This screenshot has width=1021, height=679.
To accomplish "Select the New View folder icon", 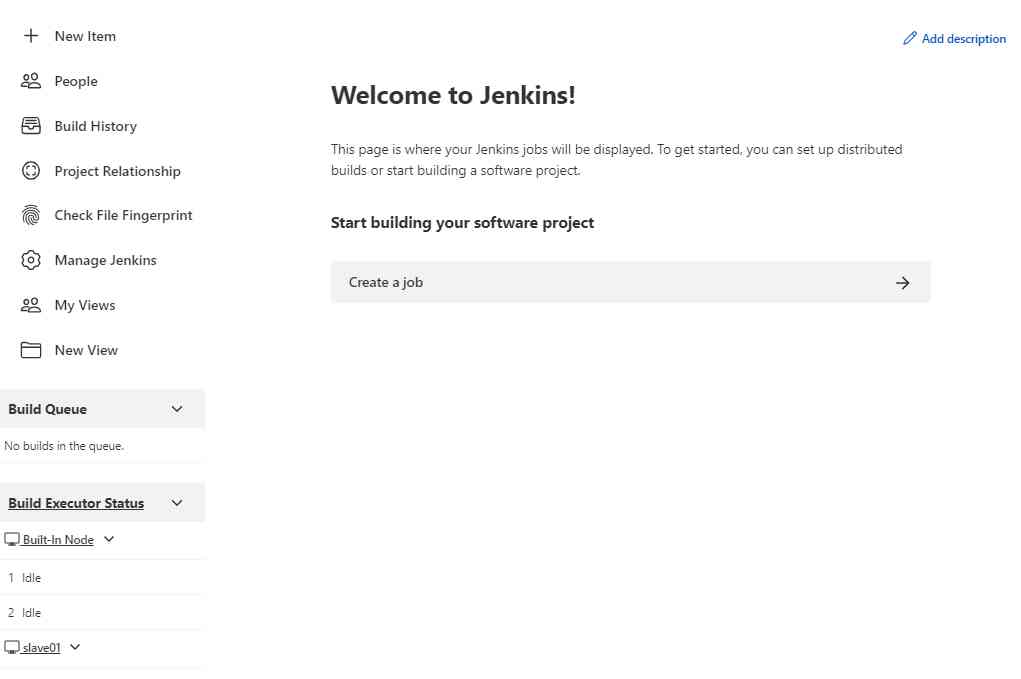I will pos(29,350).
